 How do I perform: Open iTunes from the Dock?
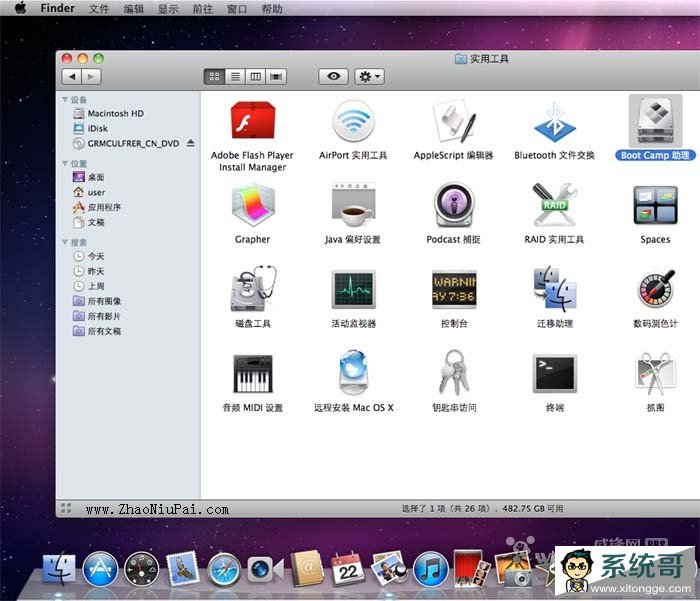pyautogui.click(x=430, y=569)
